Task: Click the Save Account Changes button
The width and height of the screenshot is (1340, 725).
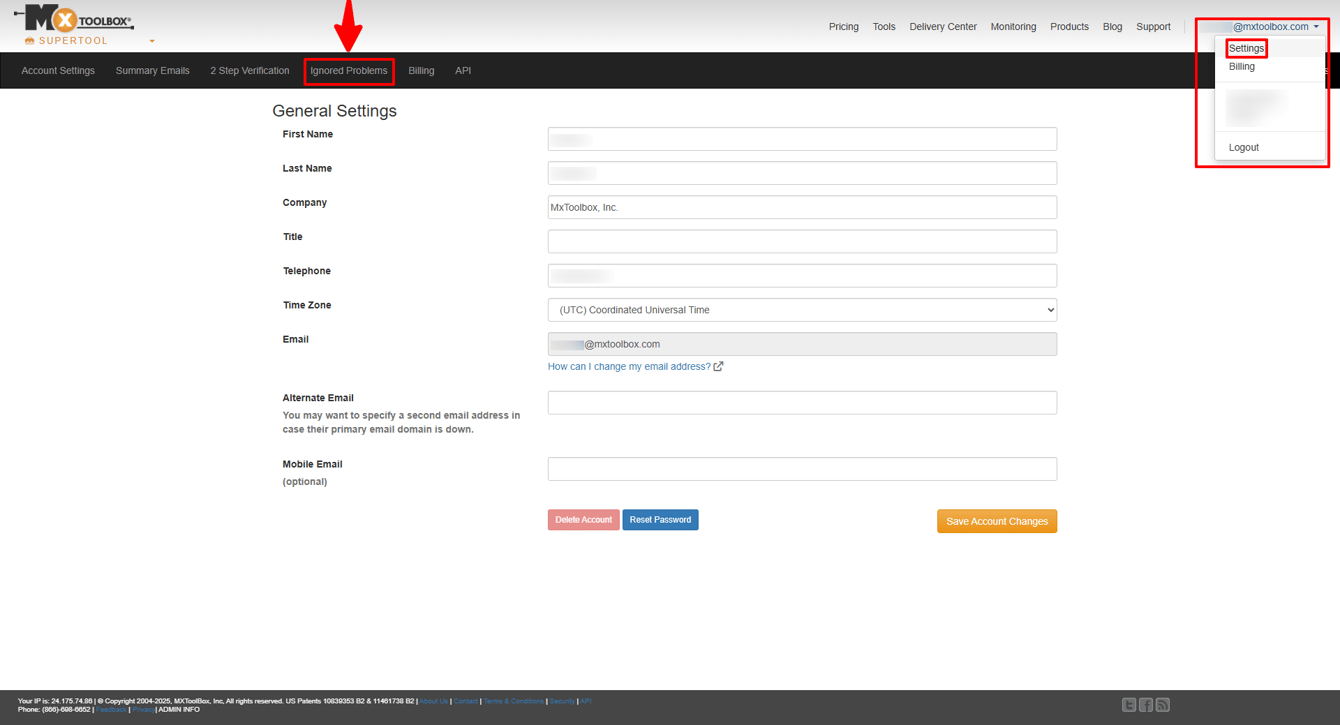Action: click(x=996, y=521)
